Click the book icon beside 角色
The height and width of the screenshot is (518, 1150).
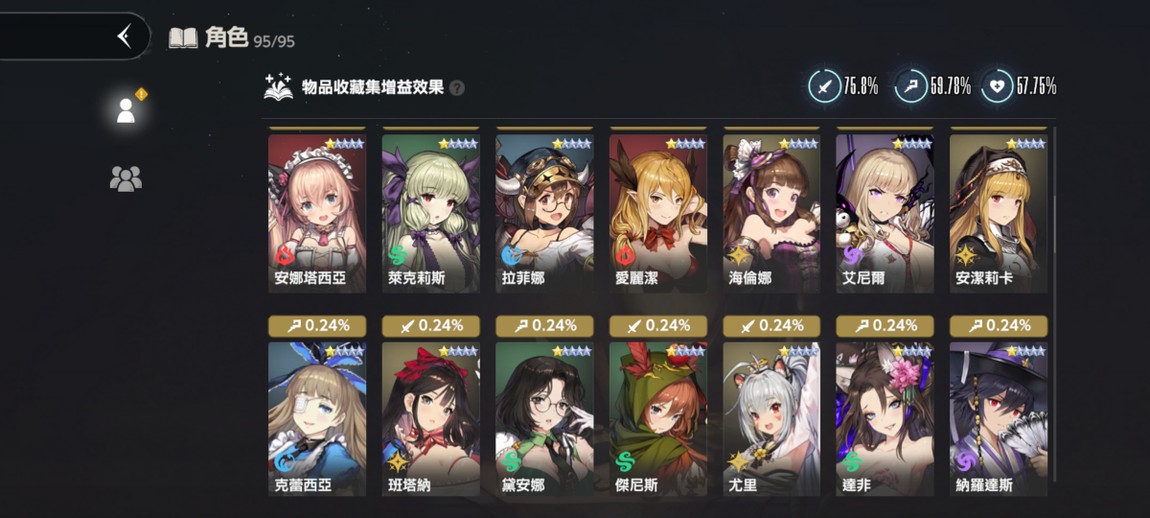pos(183,38)
